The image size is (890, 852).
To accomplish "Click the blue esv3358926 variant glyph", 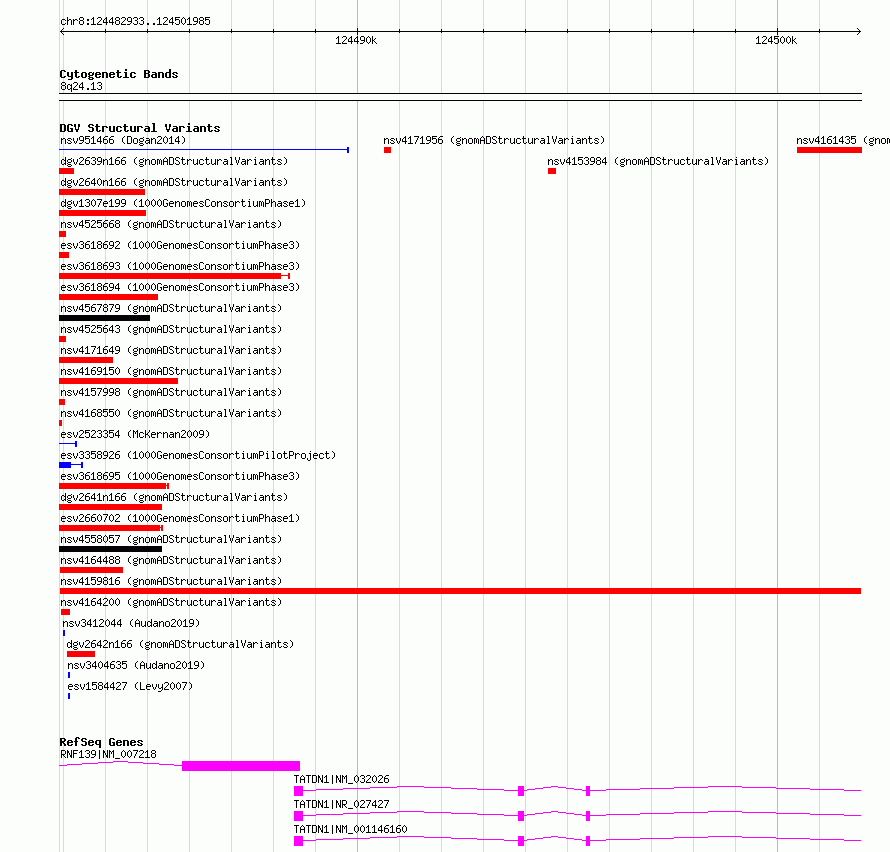I will click(71, 465).
